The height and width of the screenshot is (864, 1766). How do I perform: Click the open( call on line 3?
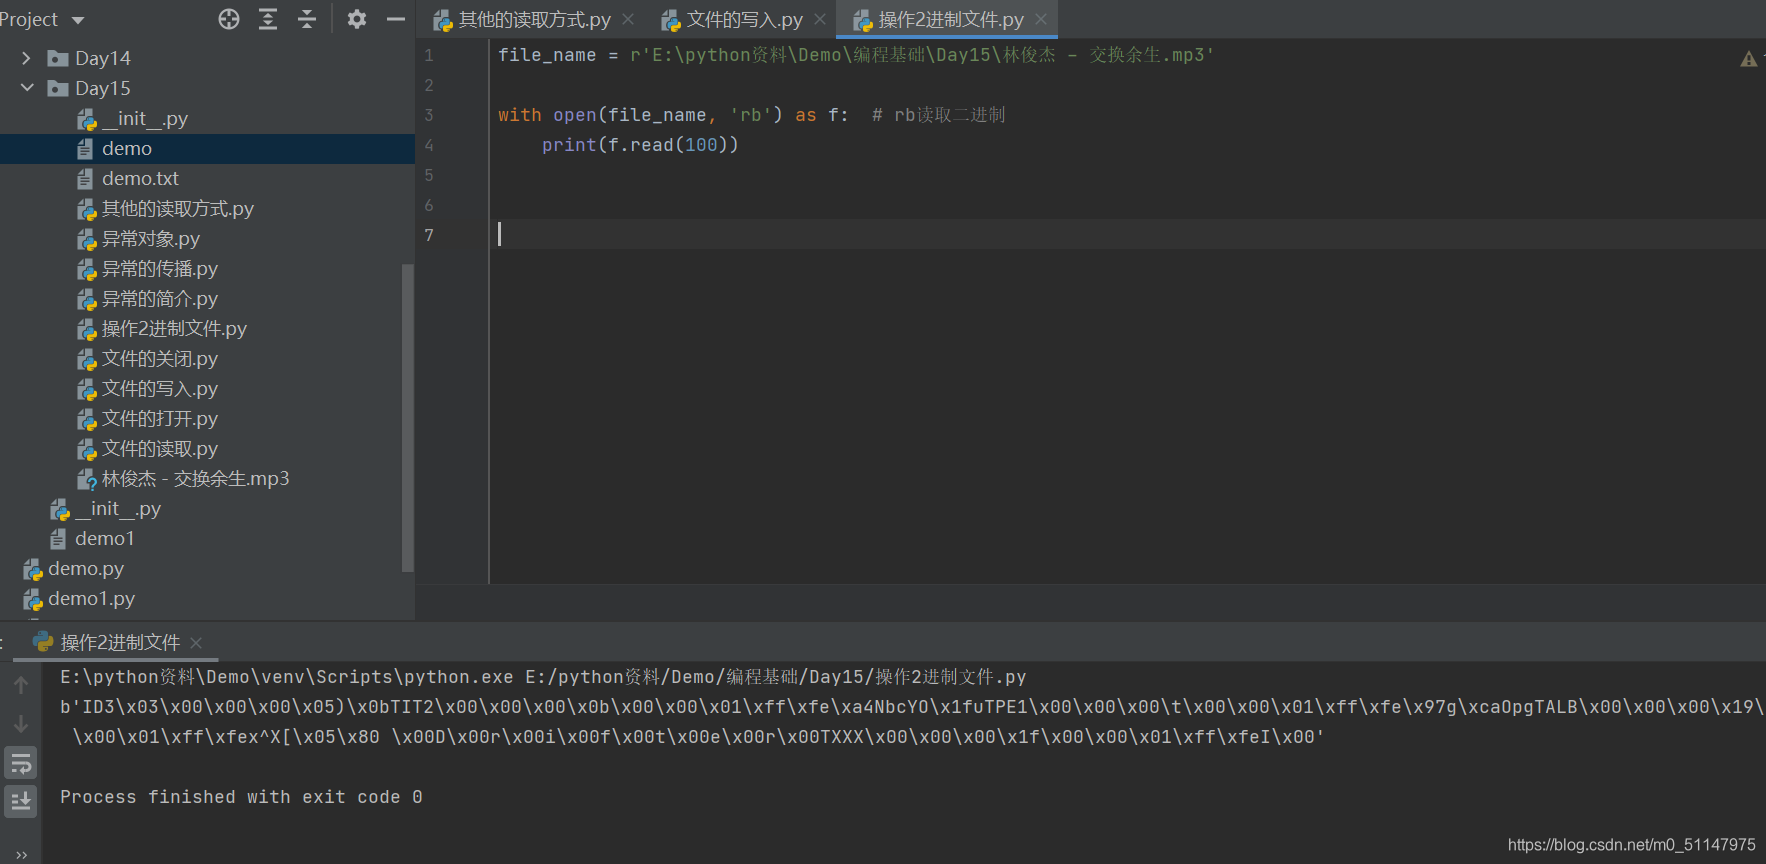click(580, 115)
